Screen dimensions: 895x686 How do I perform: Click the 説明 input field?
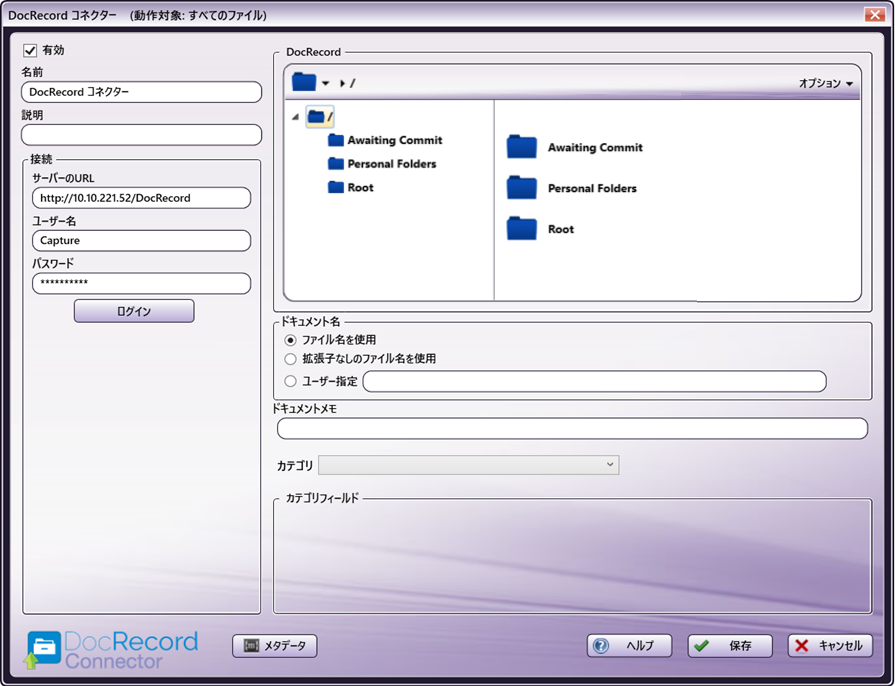[142, 135]
